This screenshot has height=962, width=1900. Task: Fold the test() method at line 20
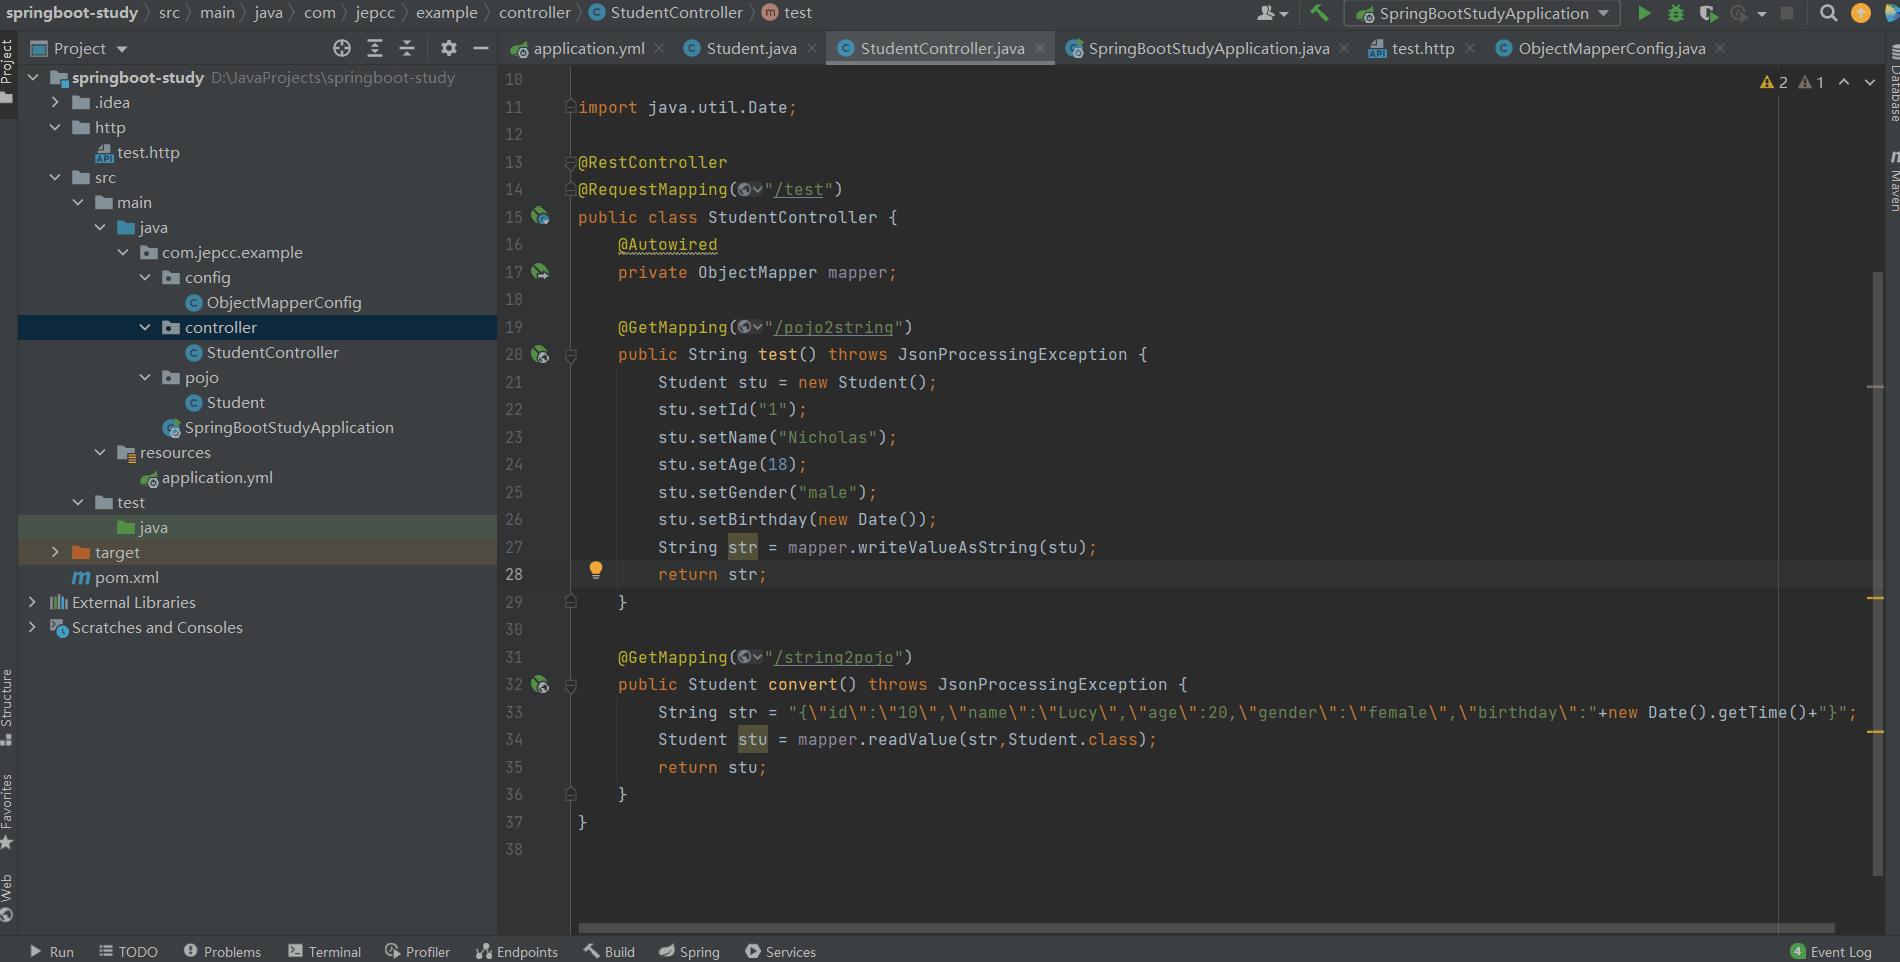coord(570,355)
